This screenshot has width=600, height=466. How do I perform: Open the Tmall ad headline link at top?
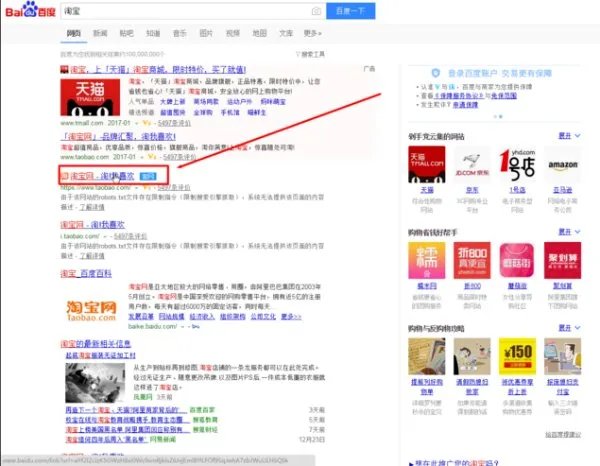click(x=158, y=70)
